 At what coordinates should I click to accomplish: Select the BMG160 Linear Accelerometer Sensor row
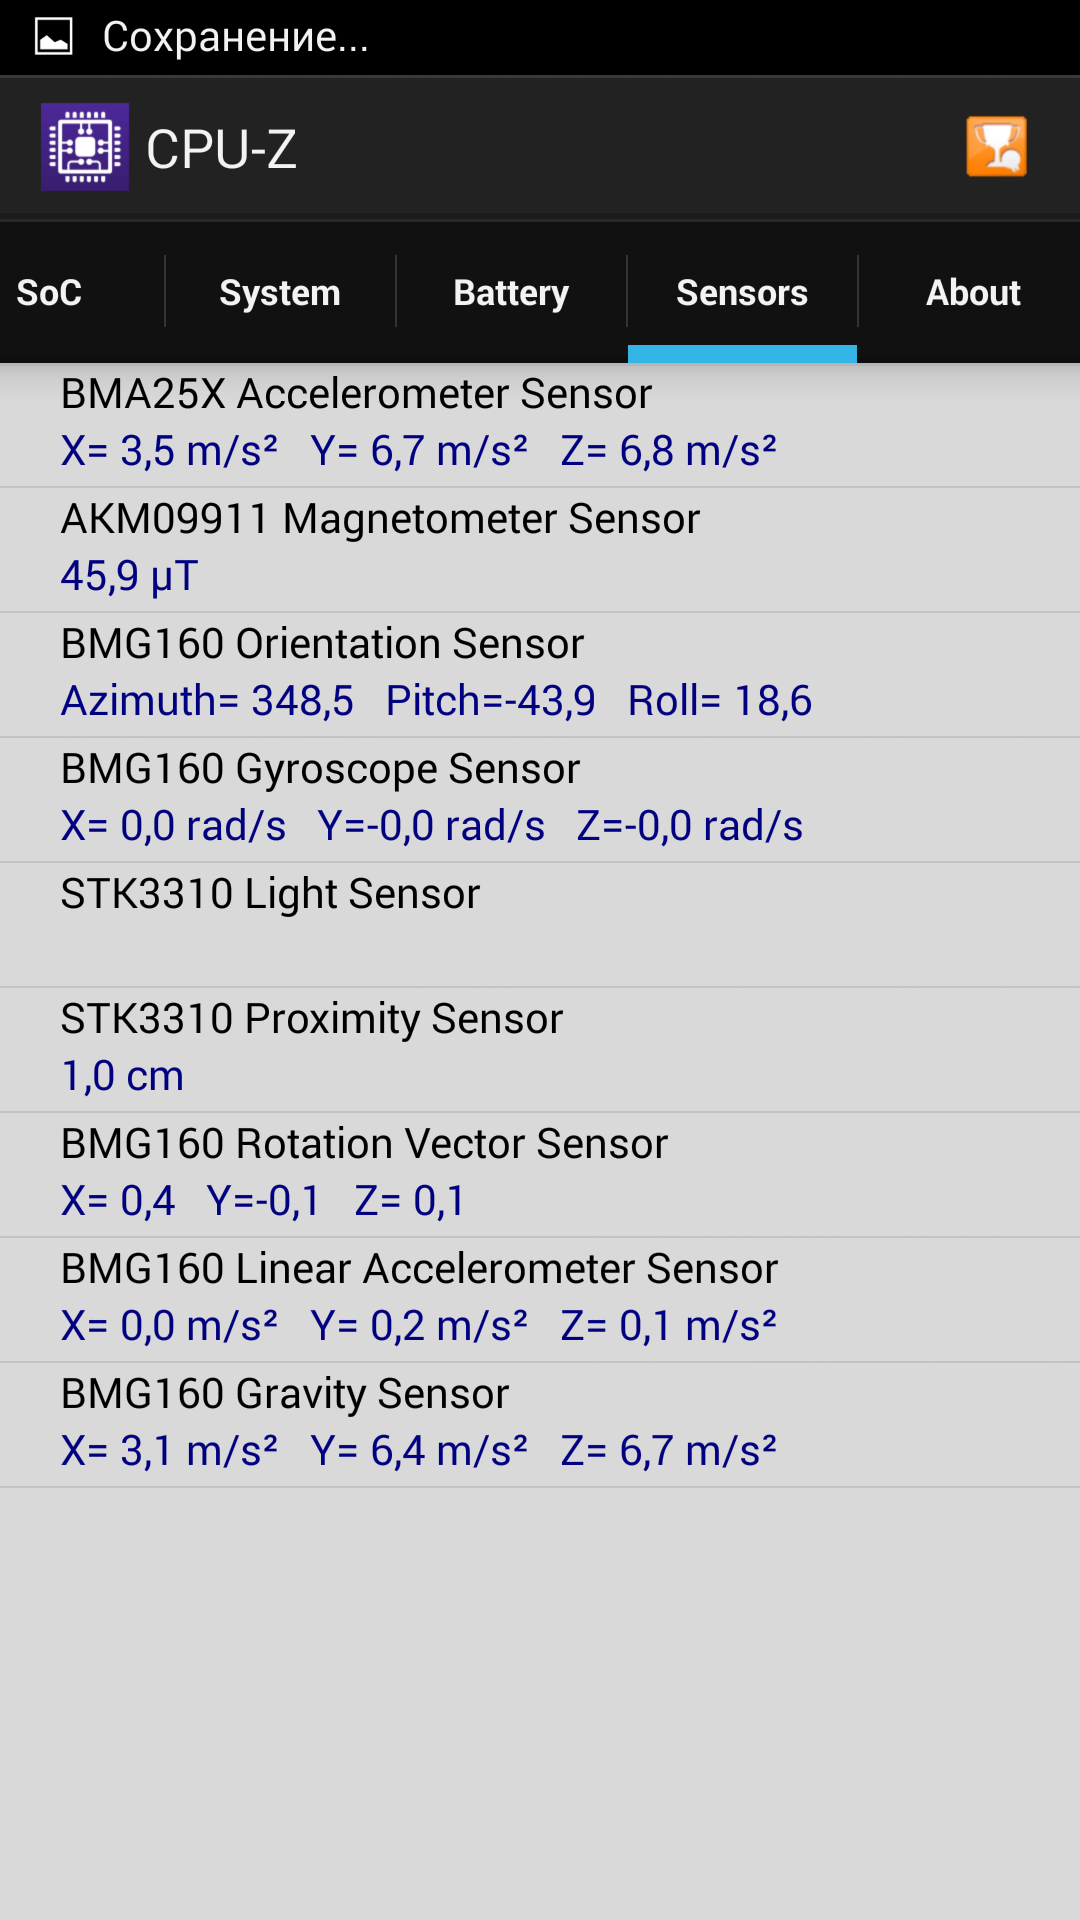[x=540, y=1299]
